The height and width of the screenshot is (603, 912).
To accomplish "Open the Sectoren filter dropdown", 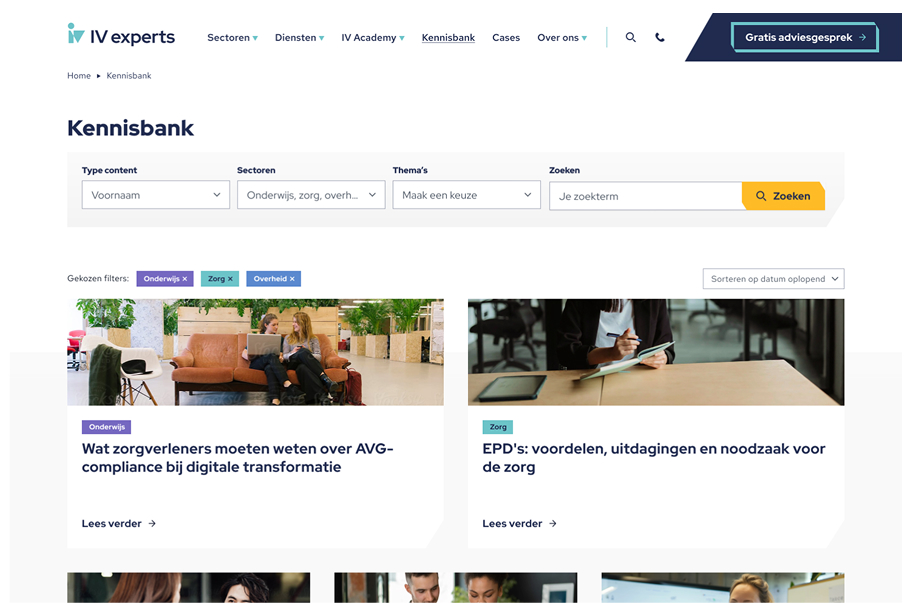I will pyautogui.click(x=311, y=195).
